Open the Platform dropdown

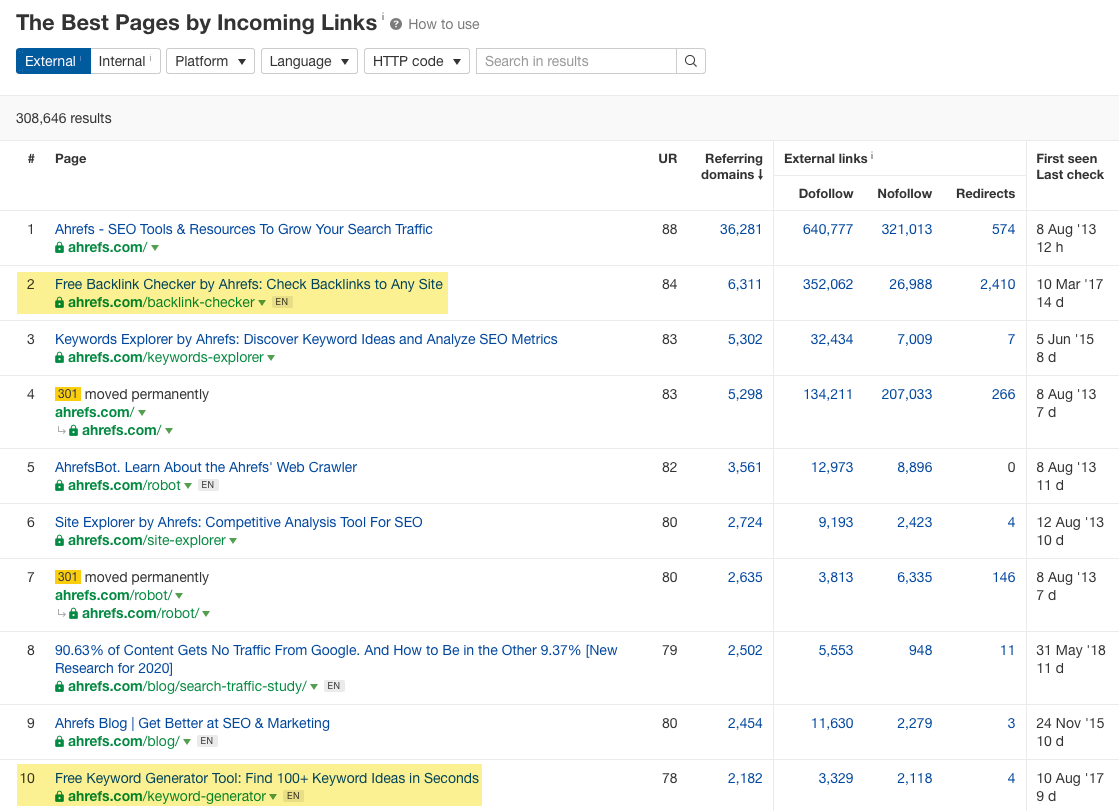pyautogui.click(x=210, y=61)
